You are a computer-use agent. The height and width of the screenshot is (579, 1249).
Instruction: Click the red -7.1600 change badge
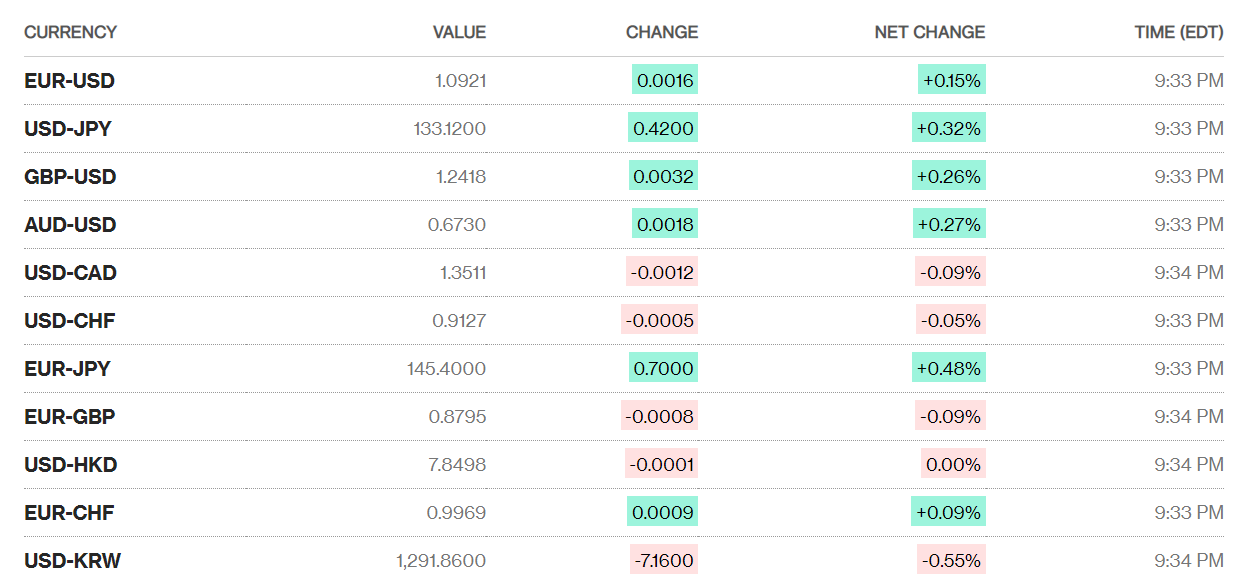(663, 561)
